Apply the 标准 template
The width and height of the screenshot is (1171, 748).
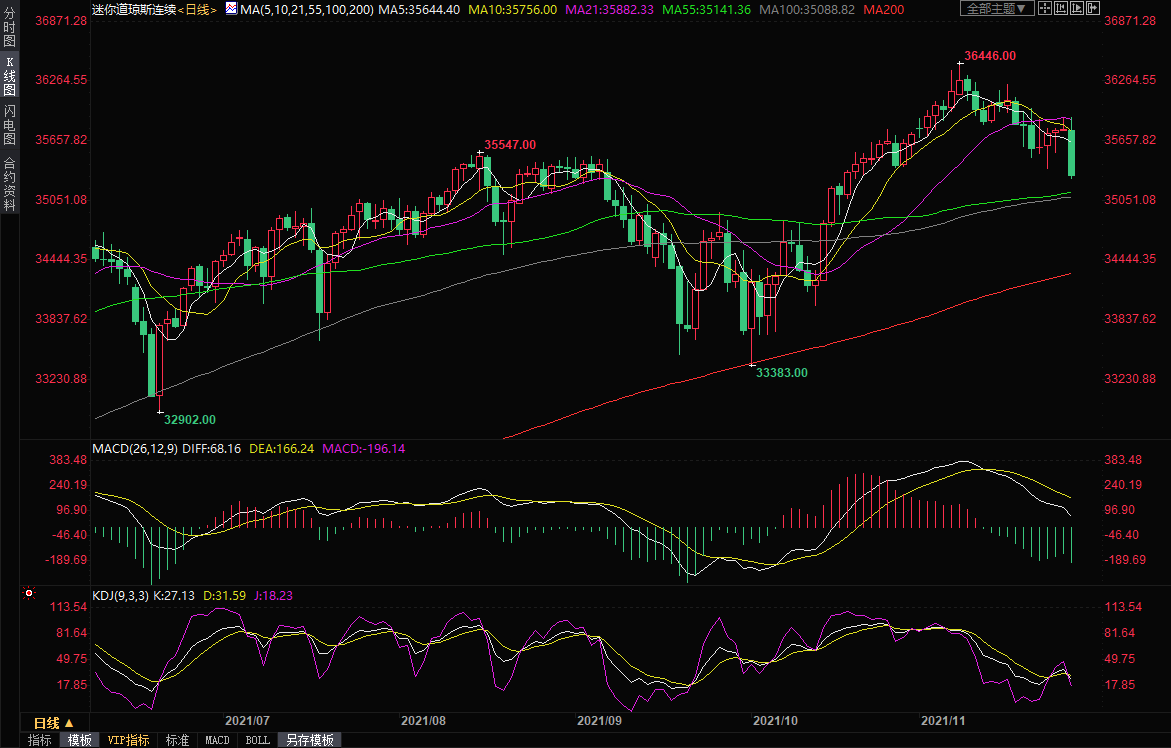pos(177,740)
